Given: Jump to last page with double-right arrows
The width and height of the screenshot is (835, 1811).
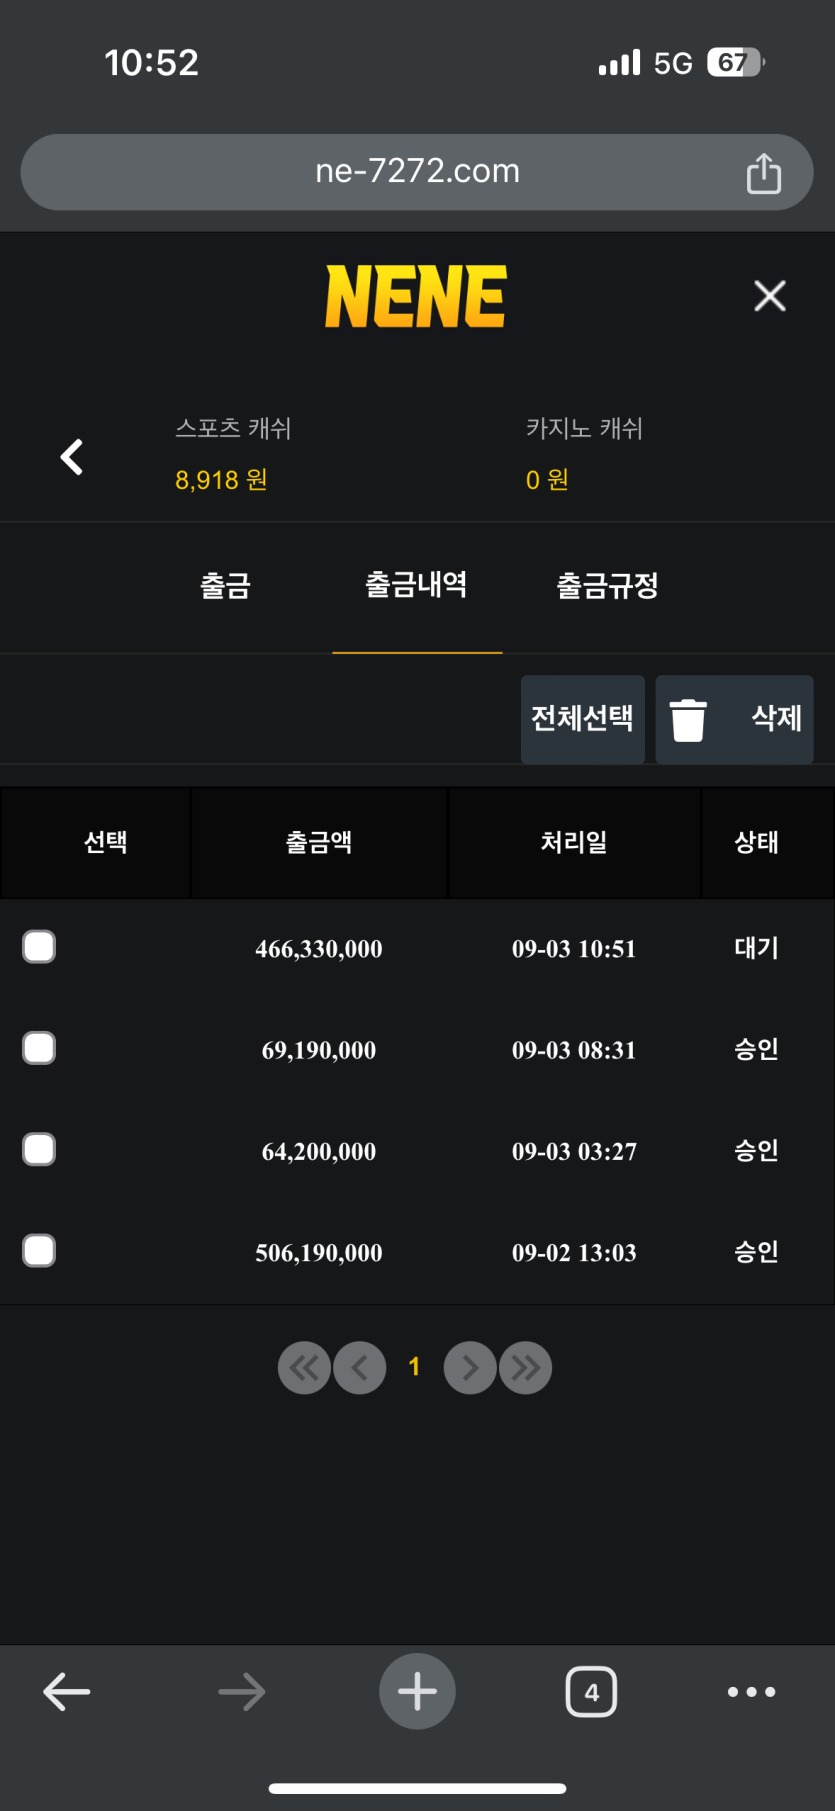Looking at the screenshot, I should point(525,1367).
